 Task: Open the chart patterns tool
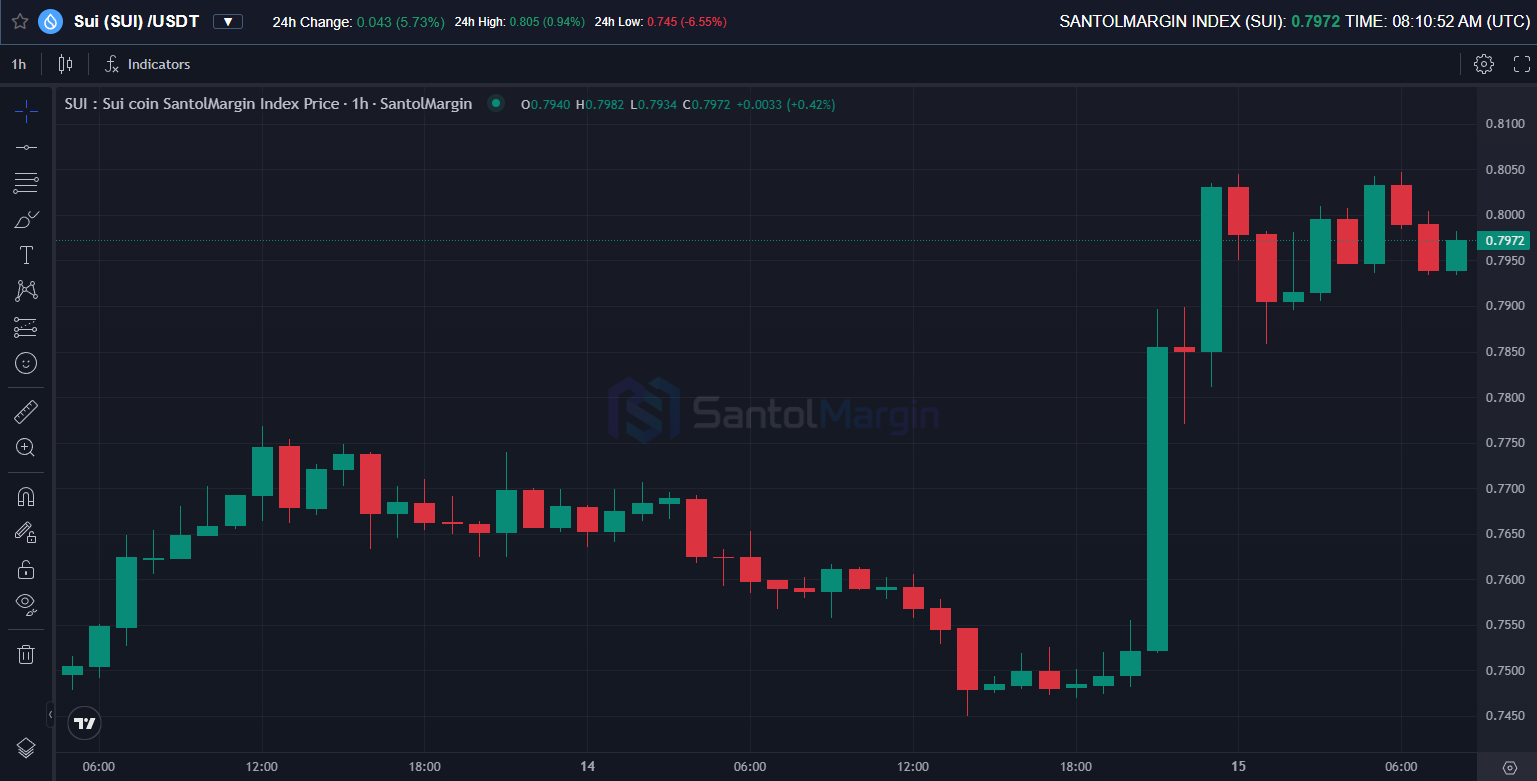click(x=26, y=291)
